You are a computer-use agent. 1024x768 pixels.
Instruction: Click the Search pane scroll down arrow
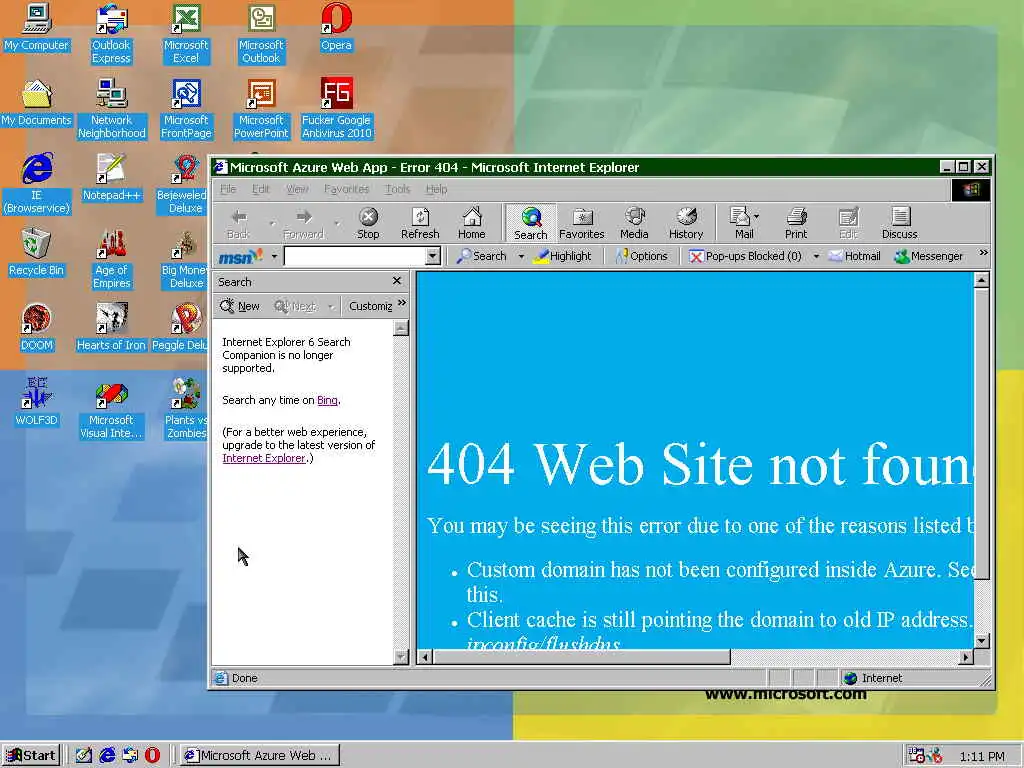tap(401, 657)
